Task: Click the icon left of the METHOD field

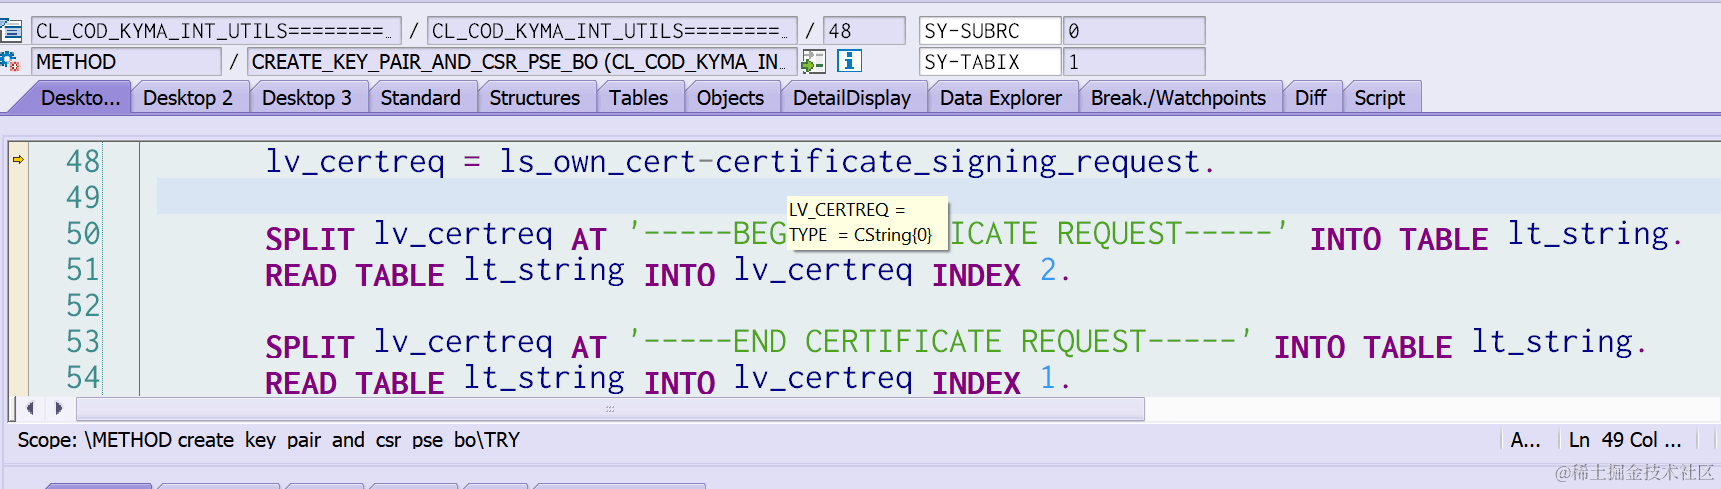Action: [x=10, y=61]
